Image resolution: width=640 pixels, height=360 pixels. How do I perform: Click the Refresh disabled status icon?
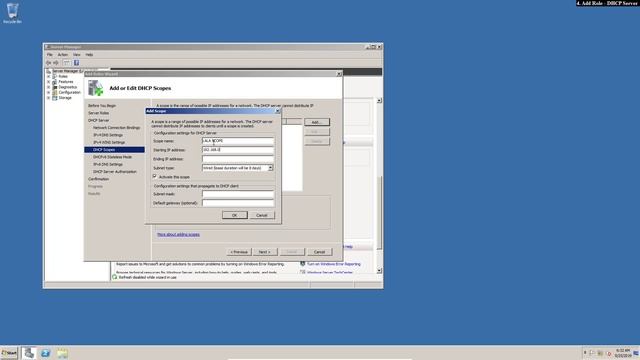click(x=115, y=277)
